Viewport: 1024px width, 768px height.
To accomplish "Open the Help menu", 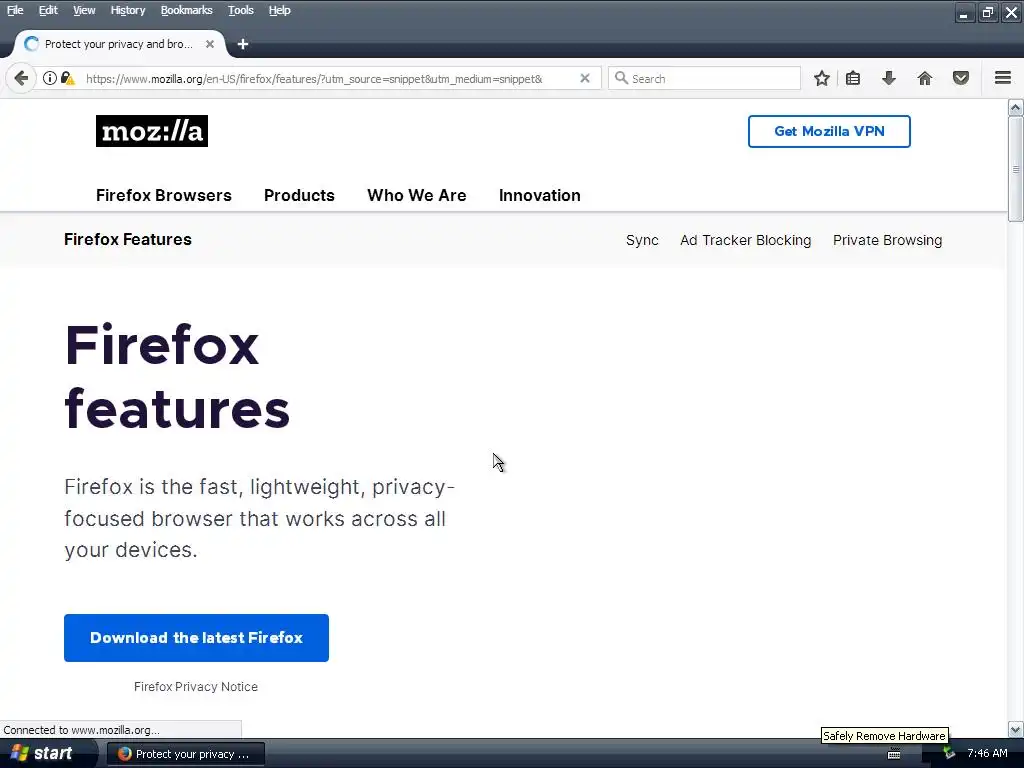I will 280,10.
